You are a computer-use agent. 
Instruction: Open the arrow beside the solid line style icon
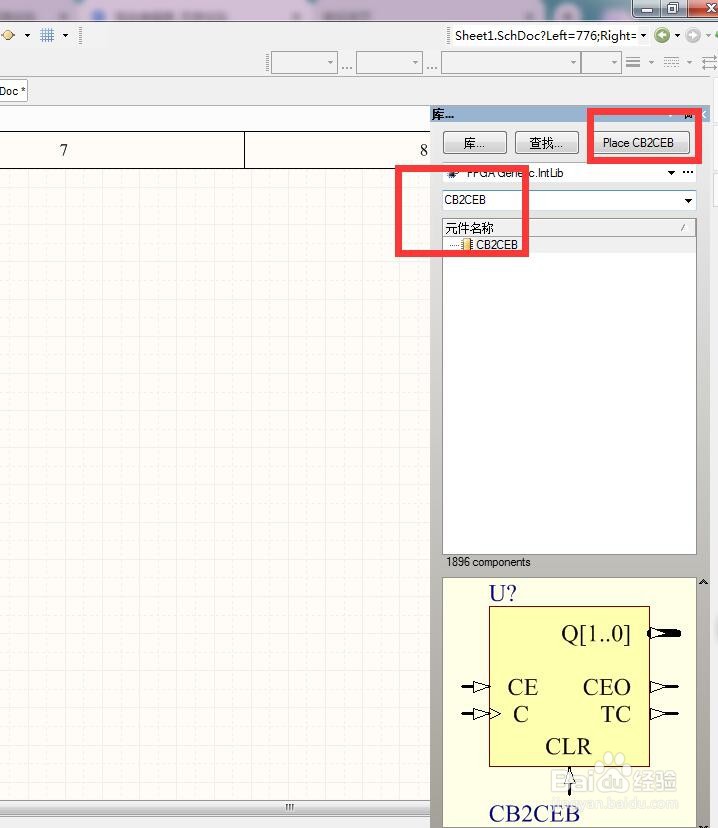point(651,62)
